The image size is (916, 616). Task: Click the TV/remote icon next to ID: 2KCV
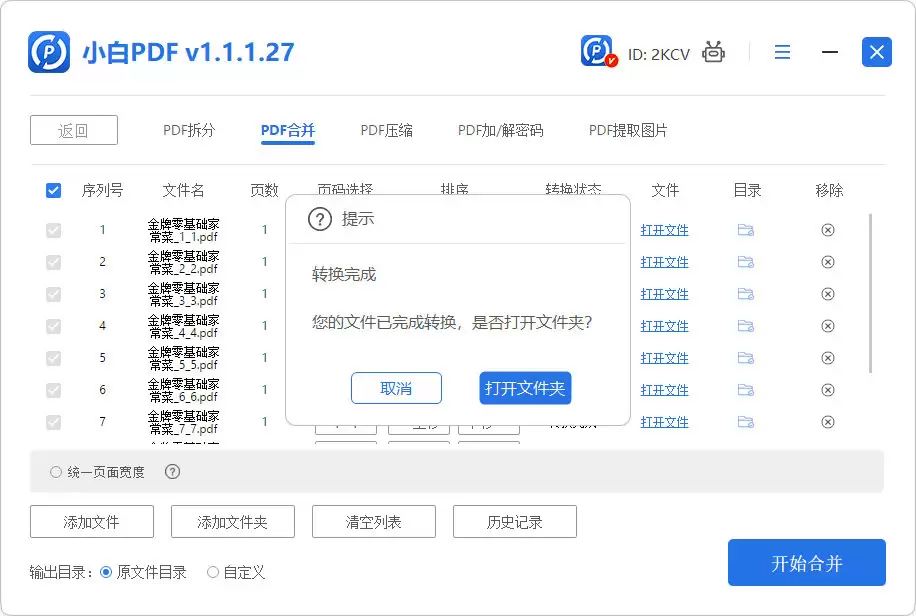[713, 52]
